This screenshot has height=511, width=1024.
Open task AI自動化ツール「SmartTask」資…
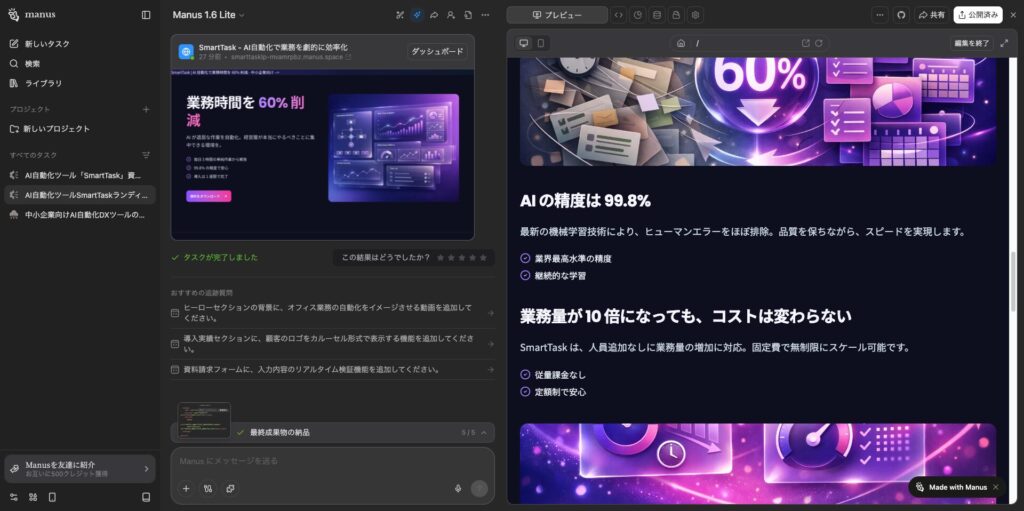[x=82, y=175]
